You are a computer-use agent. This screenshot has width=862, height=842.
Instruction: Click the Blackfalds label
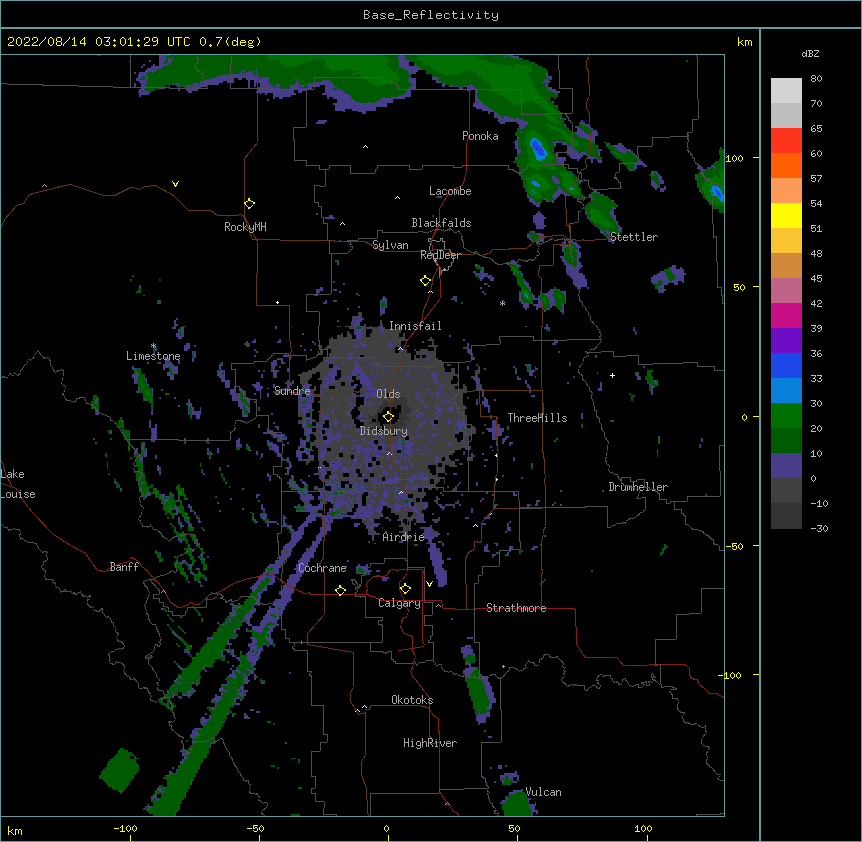441,223
